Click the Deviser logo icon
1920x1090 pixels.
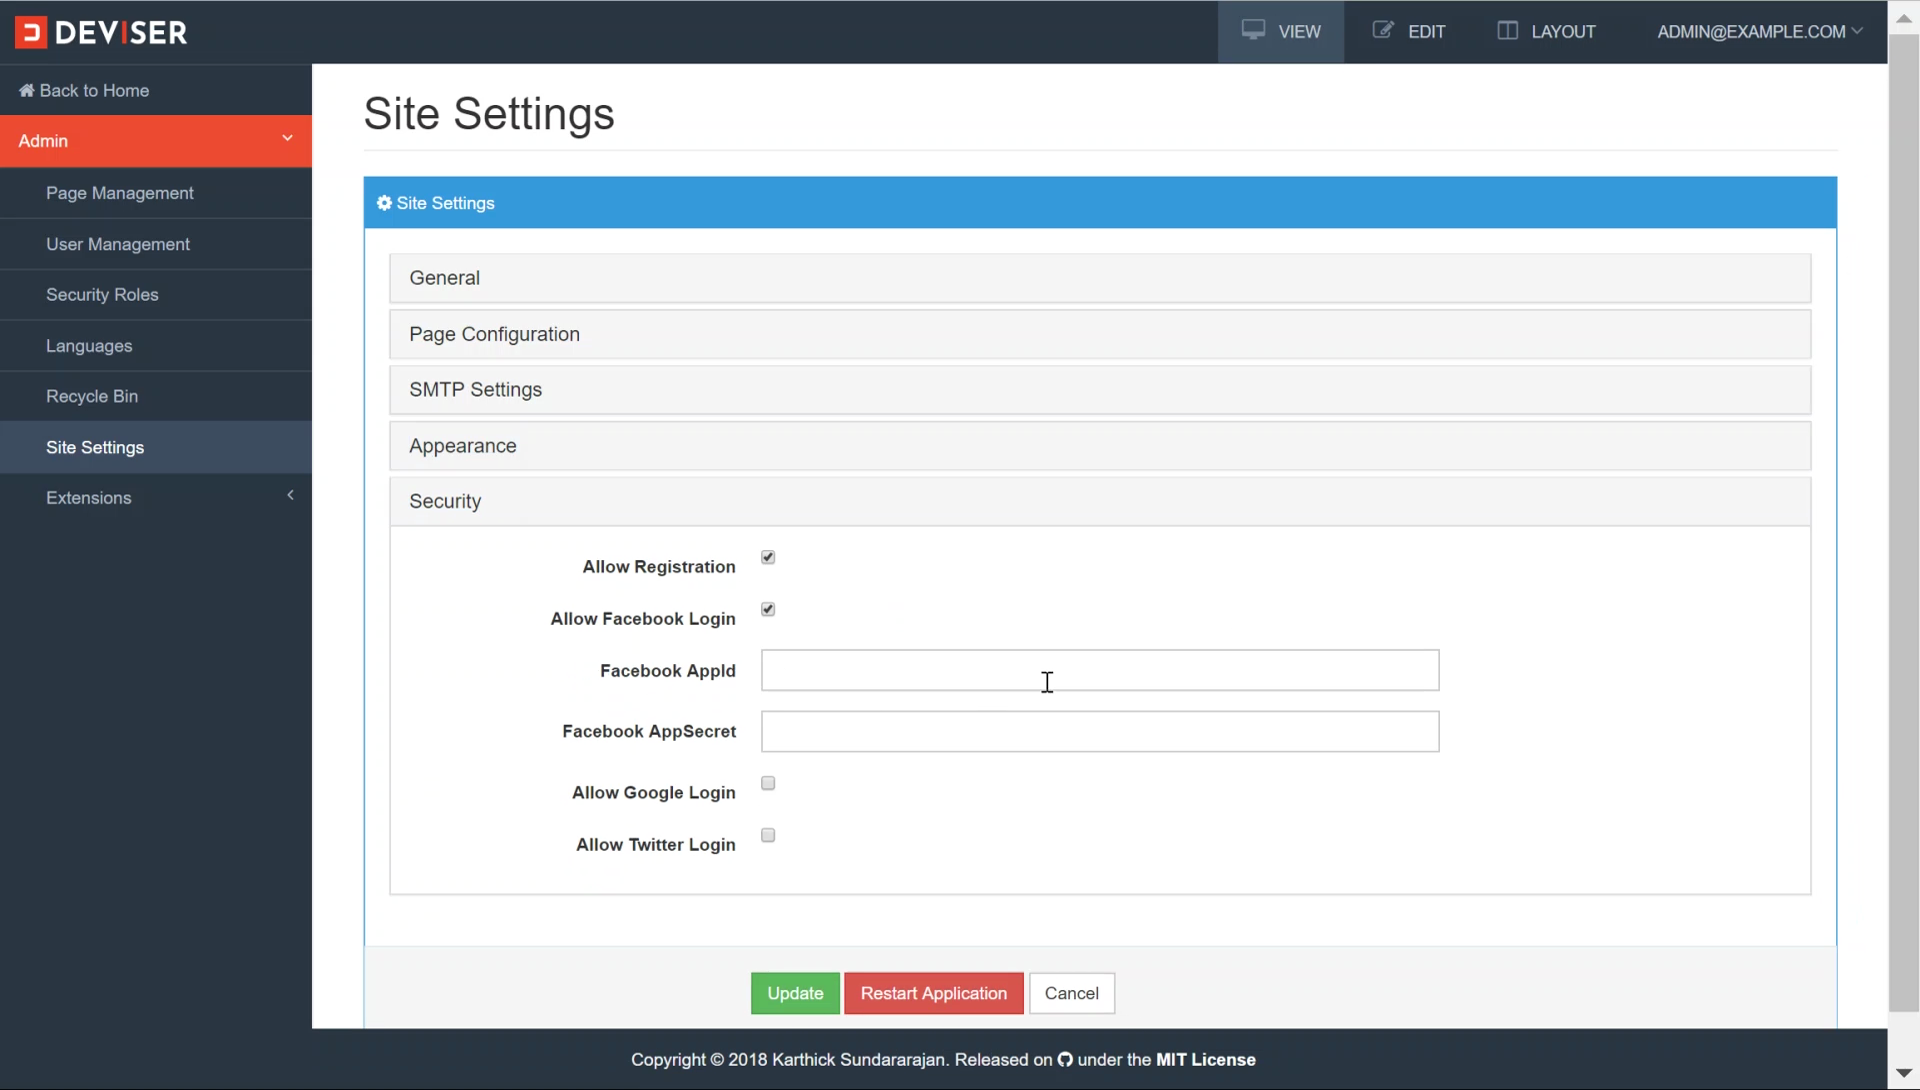31,32
